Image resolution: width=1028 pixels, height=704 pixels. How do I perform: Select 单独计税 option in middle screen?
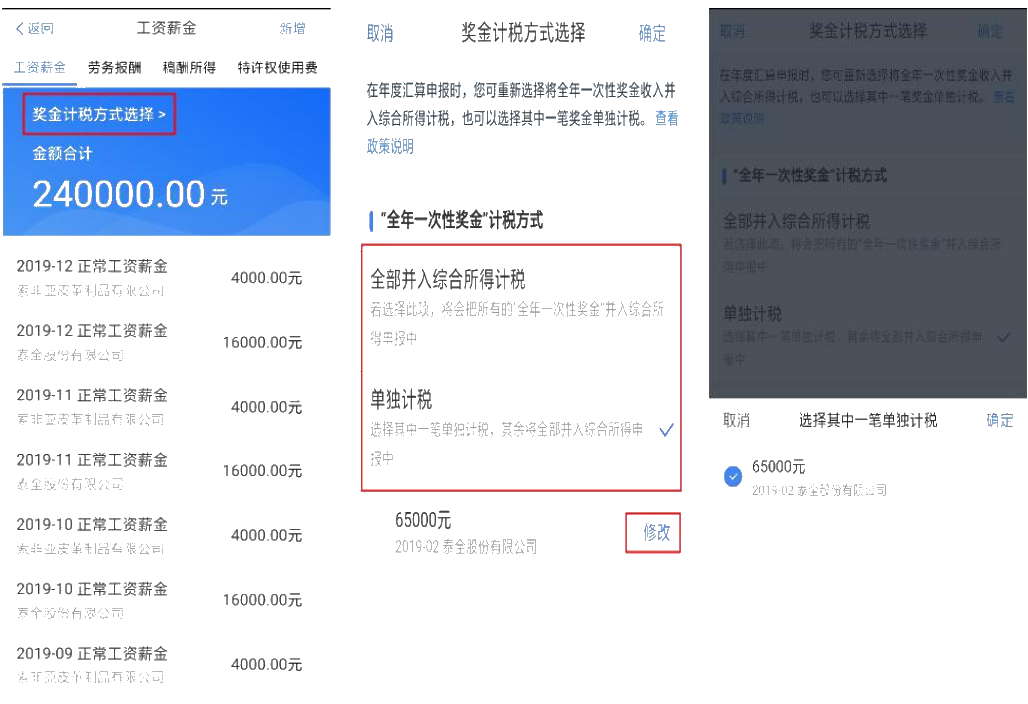point(521,428)
